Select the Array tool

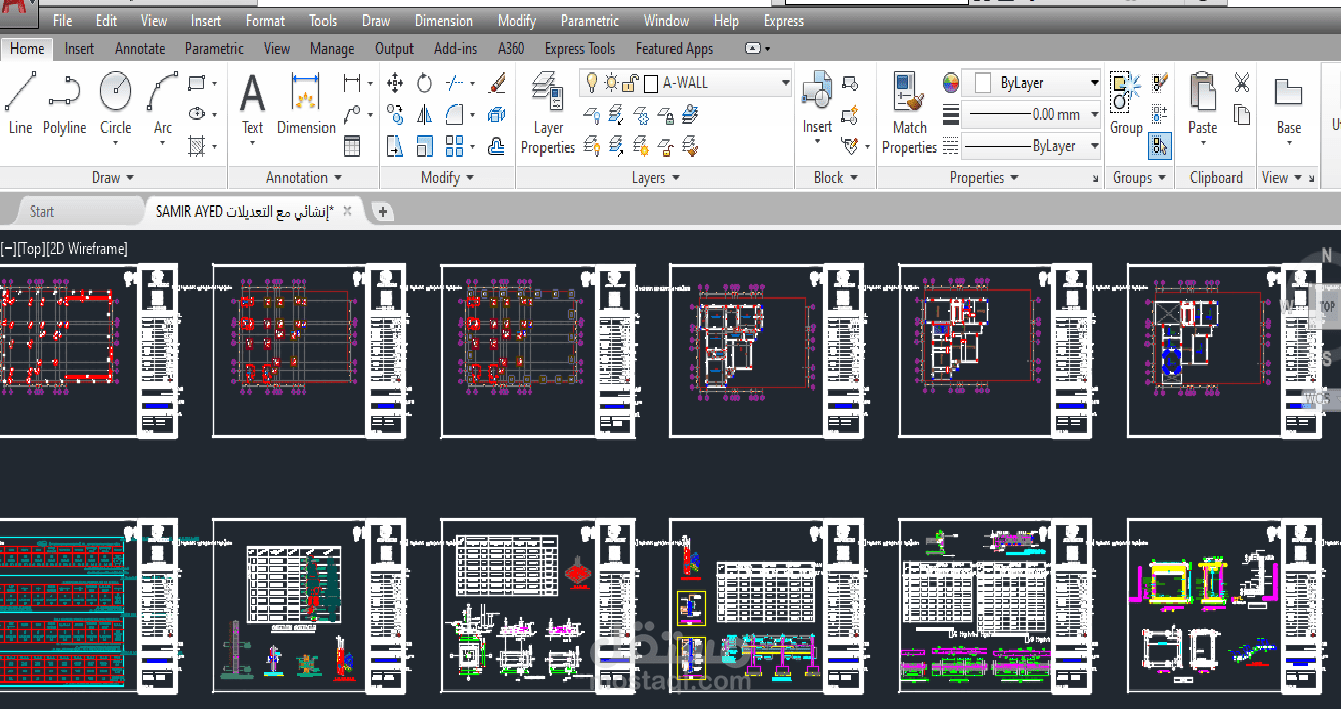(454, 147)
